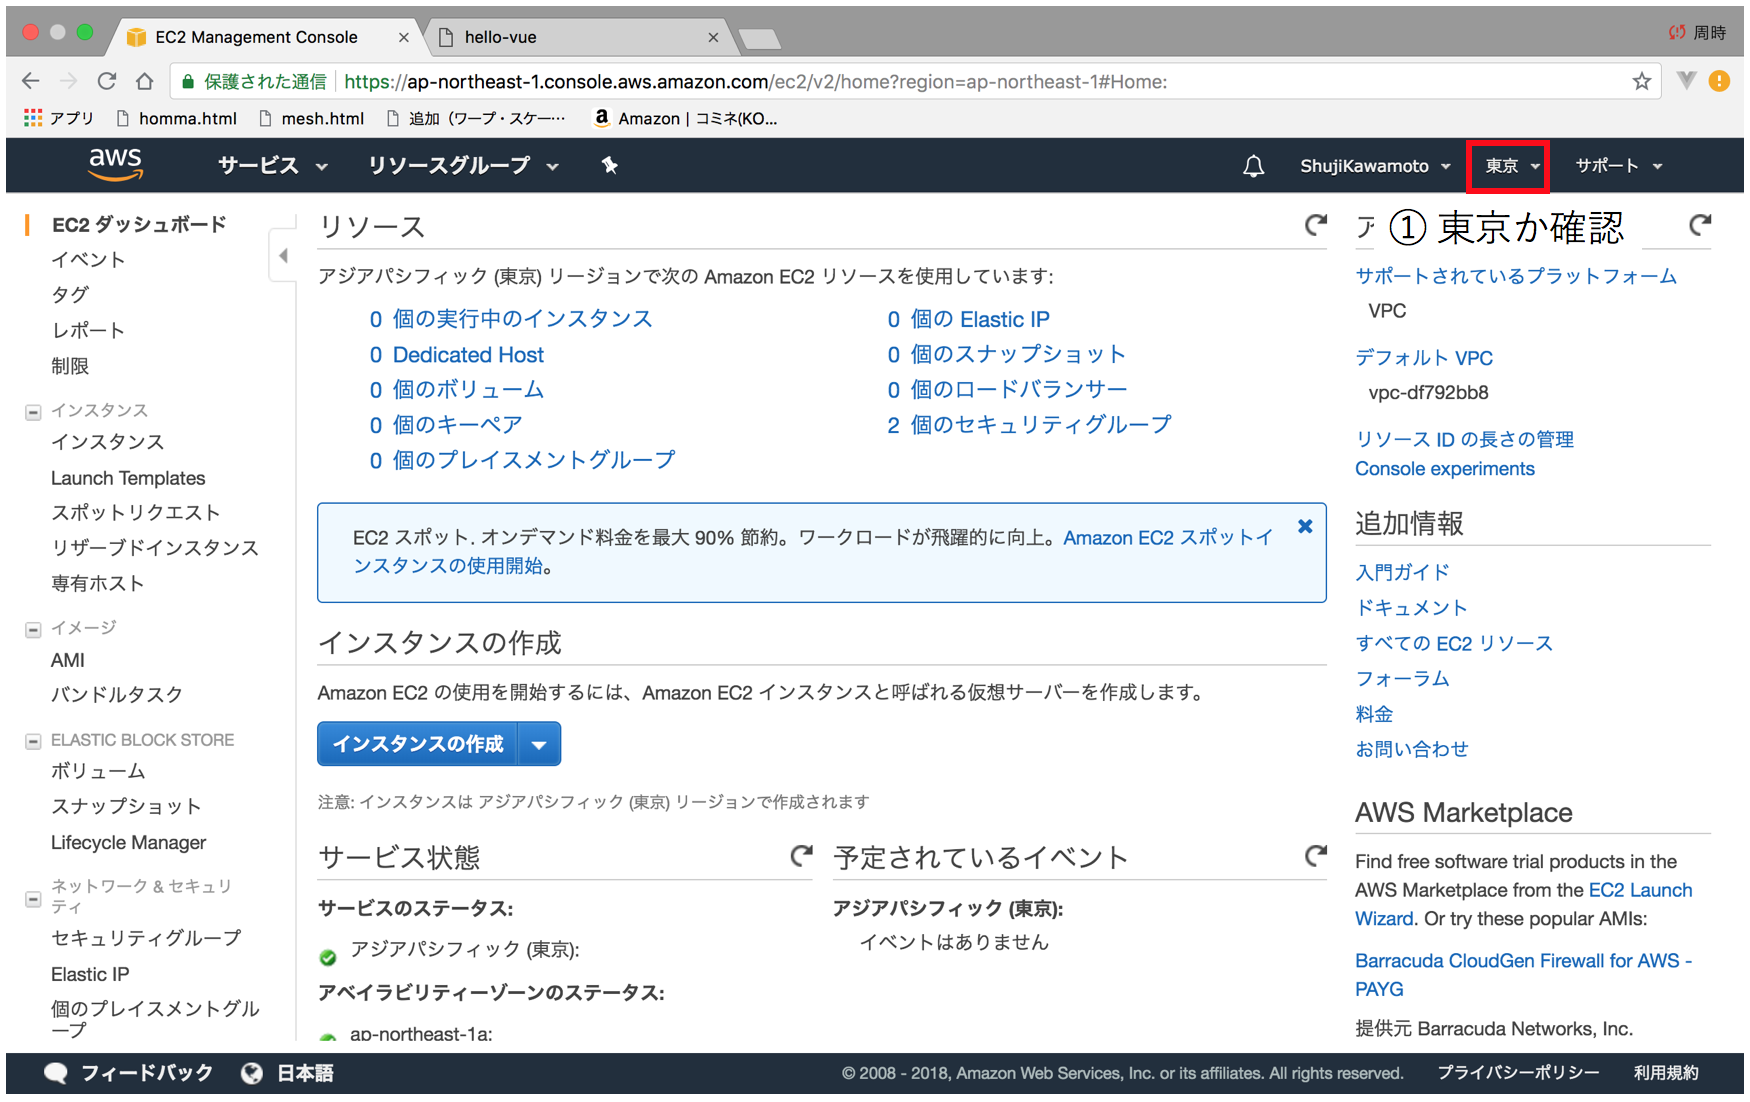
Task: Open the notifications bell icon
Action: pyautogui.click(x=1253, y=166)
